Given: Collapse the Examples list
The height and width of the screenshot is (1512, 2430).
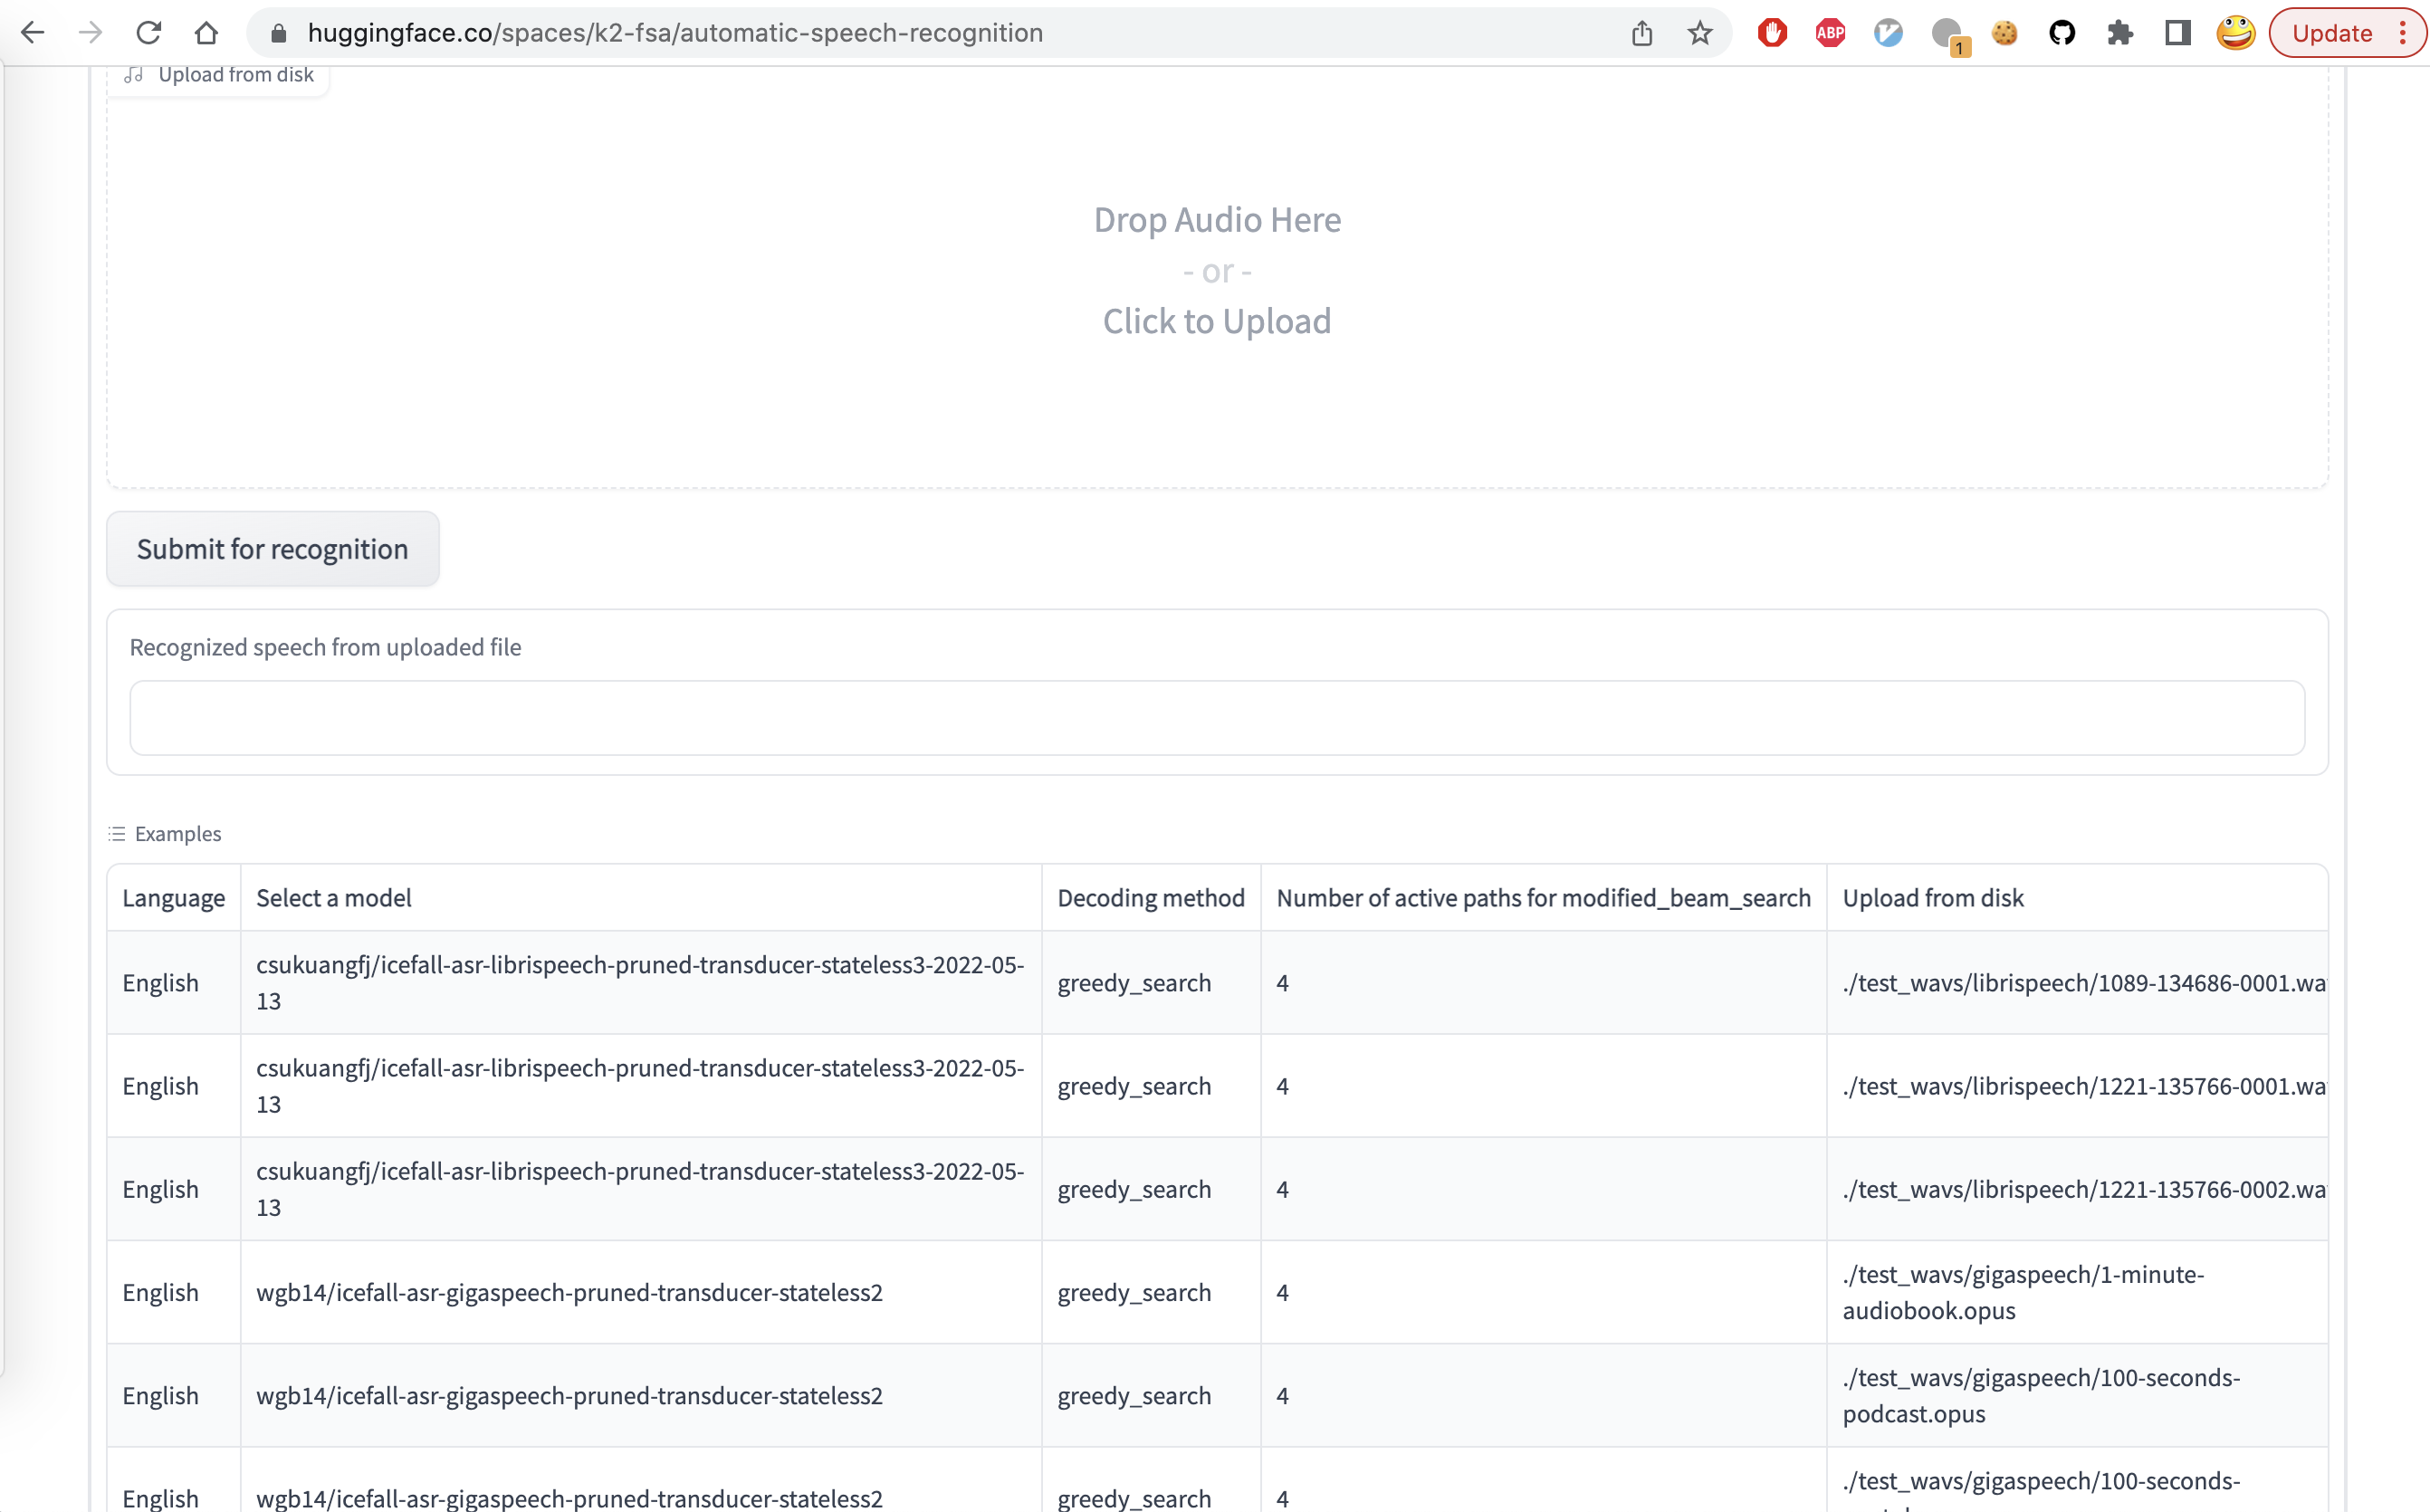Looking at the screenshot, I should (x=165, y=833).
